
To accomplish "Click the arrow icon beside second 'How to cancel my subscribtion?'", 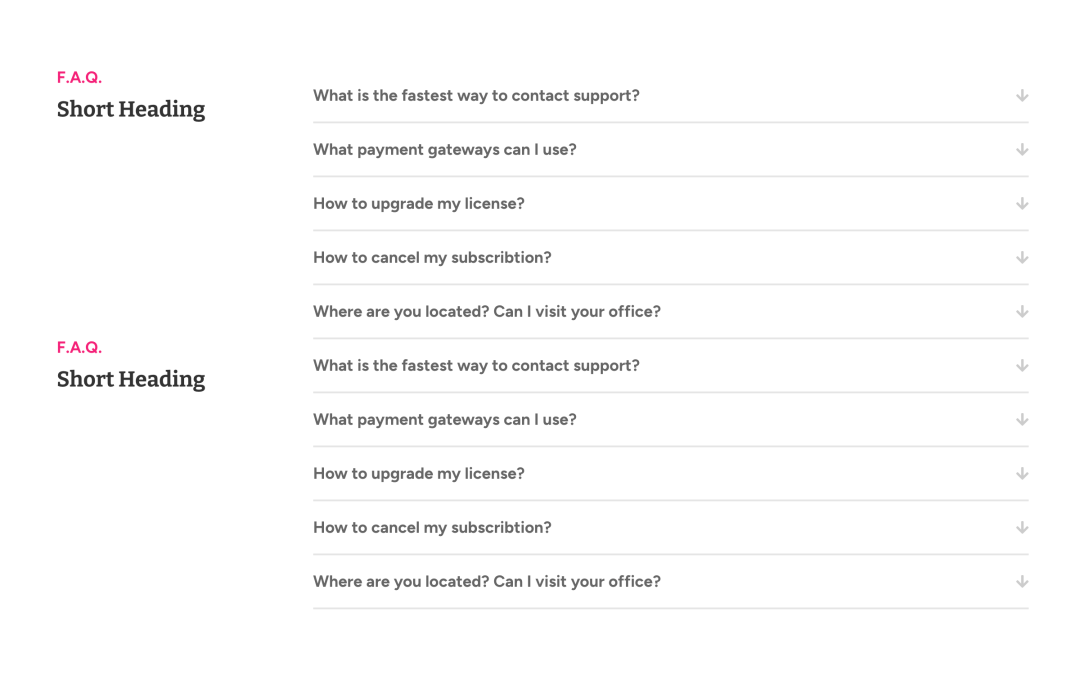I will (1022, 528).
